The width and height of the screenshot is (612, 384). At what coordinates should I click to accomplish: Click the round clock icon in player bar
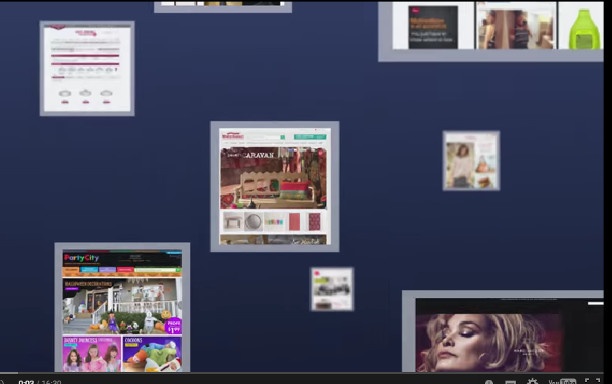(489, 382)
